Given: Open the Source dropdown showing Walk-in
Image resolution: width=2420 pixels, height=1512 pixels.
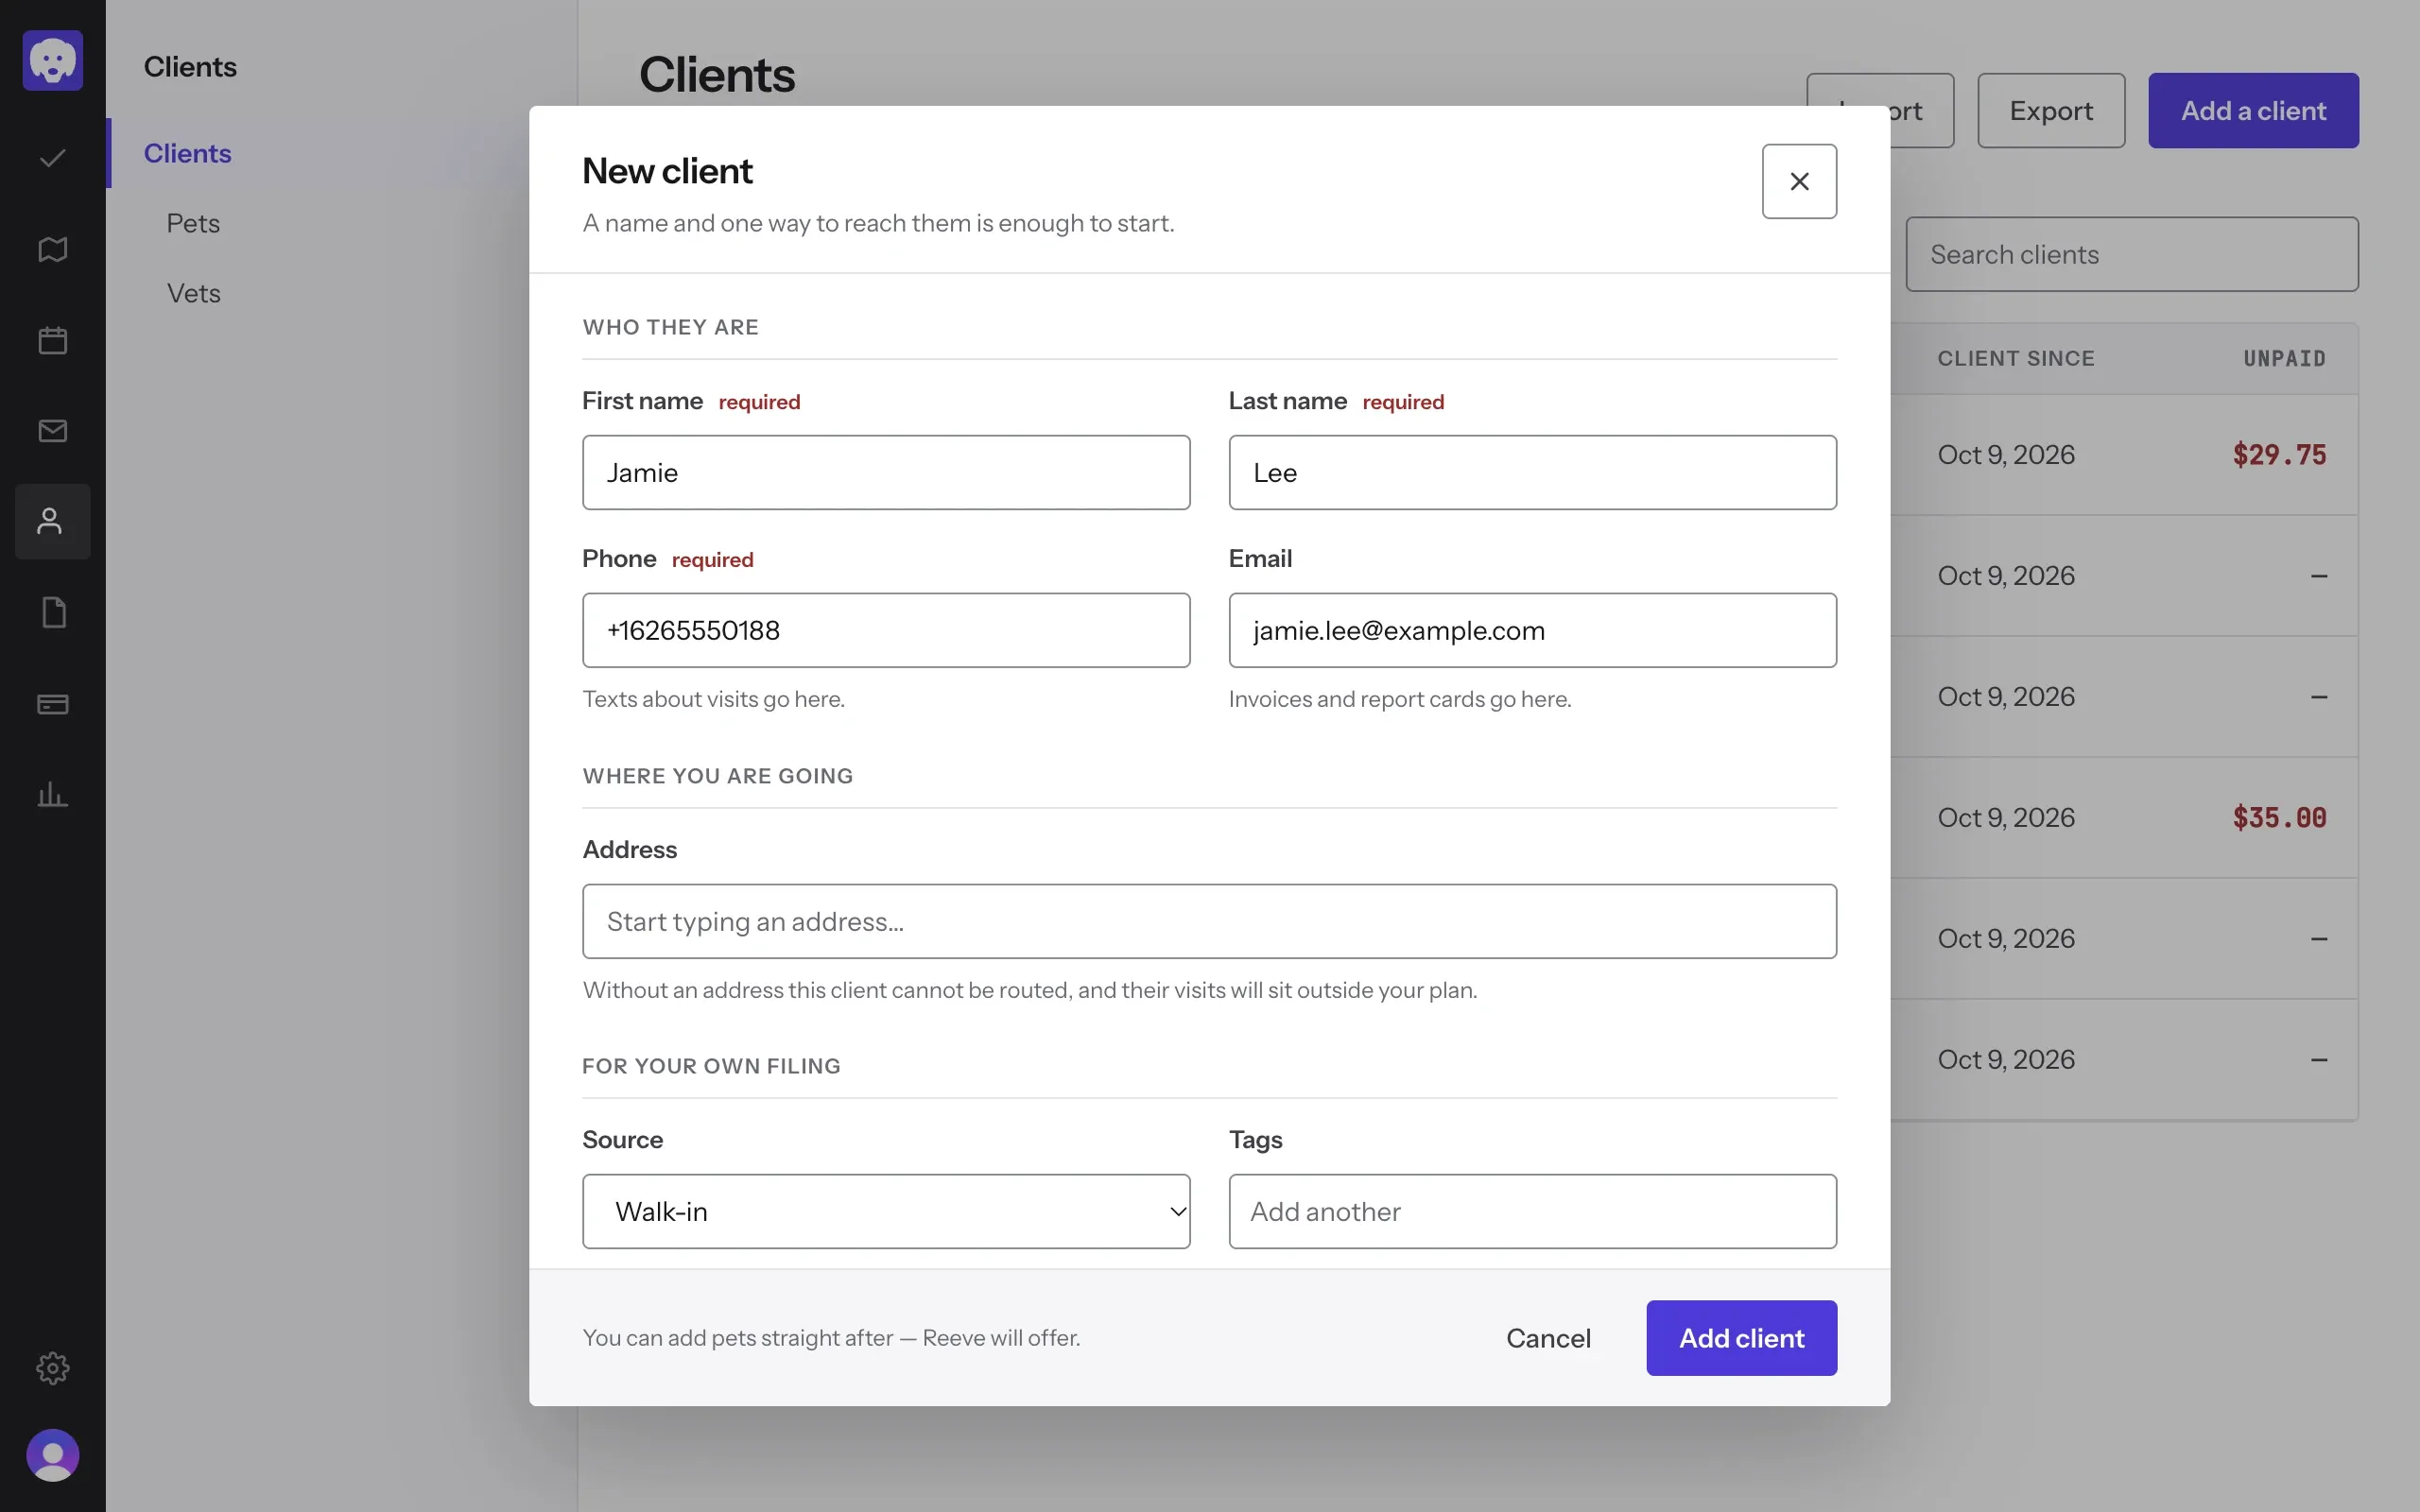Looking at the screenshot, I should tap(886, 1211).
